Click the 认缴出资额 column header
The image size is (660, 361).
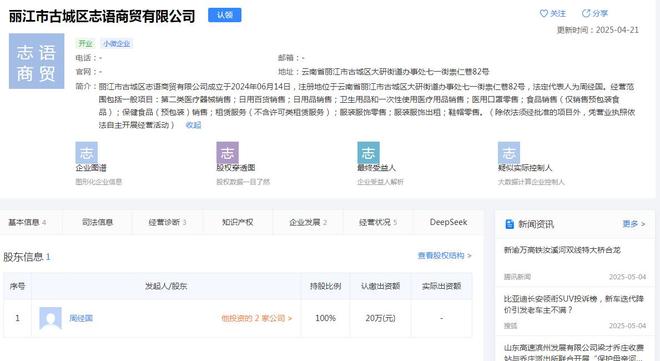(380, 286)
